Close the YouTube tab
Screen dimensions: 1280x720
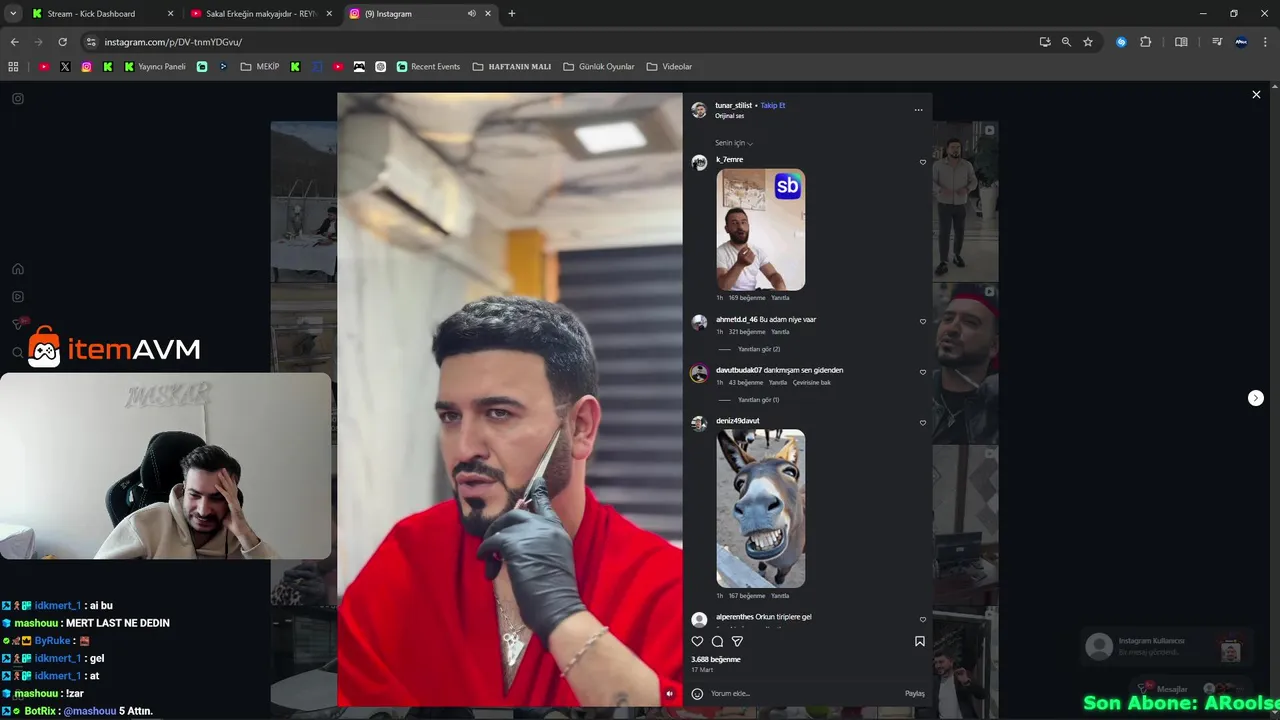329,14
